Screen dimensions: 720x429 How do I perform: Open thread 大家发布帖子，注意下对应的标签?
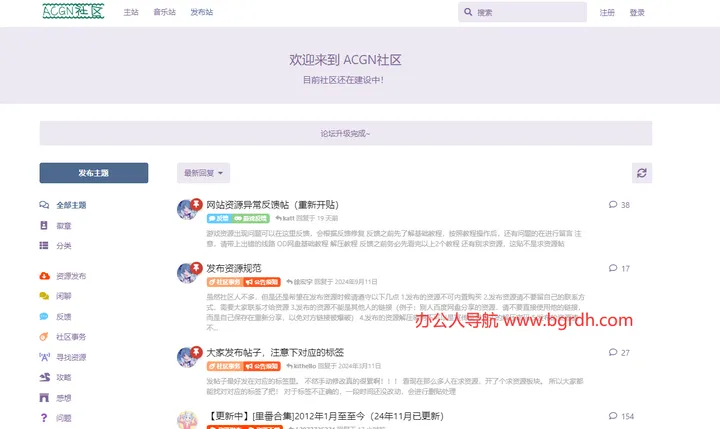coord(275,352)
